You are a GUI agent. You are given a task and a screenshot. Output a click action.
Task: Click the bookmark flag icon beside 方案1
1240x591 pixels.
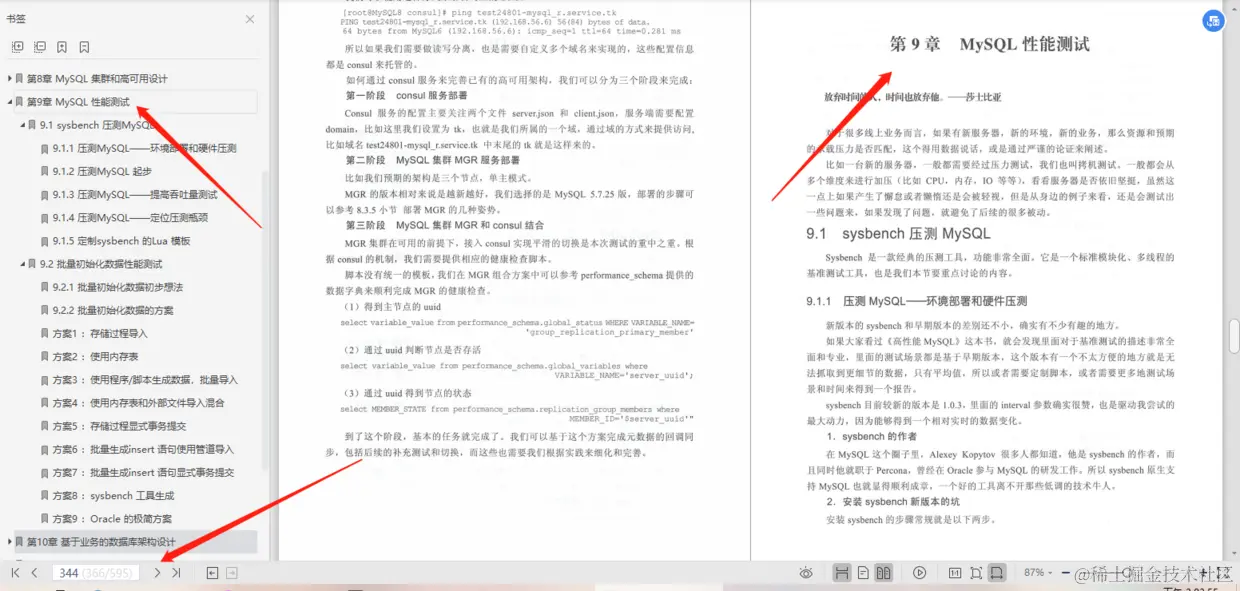pos(45,333)
